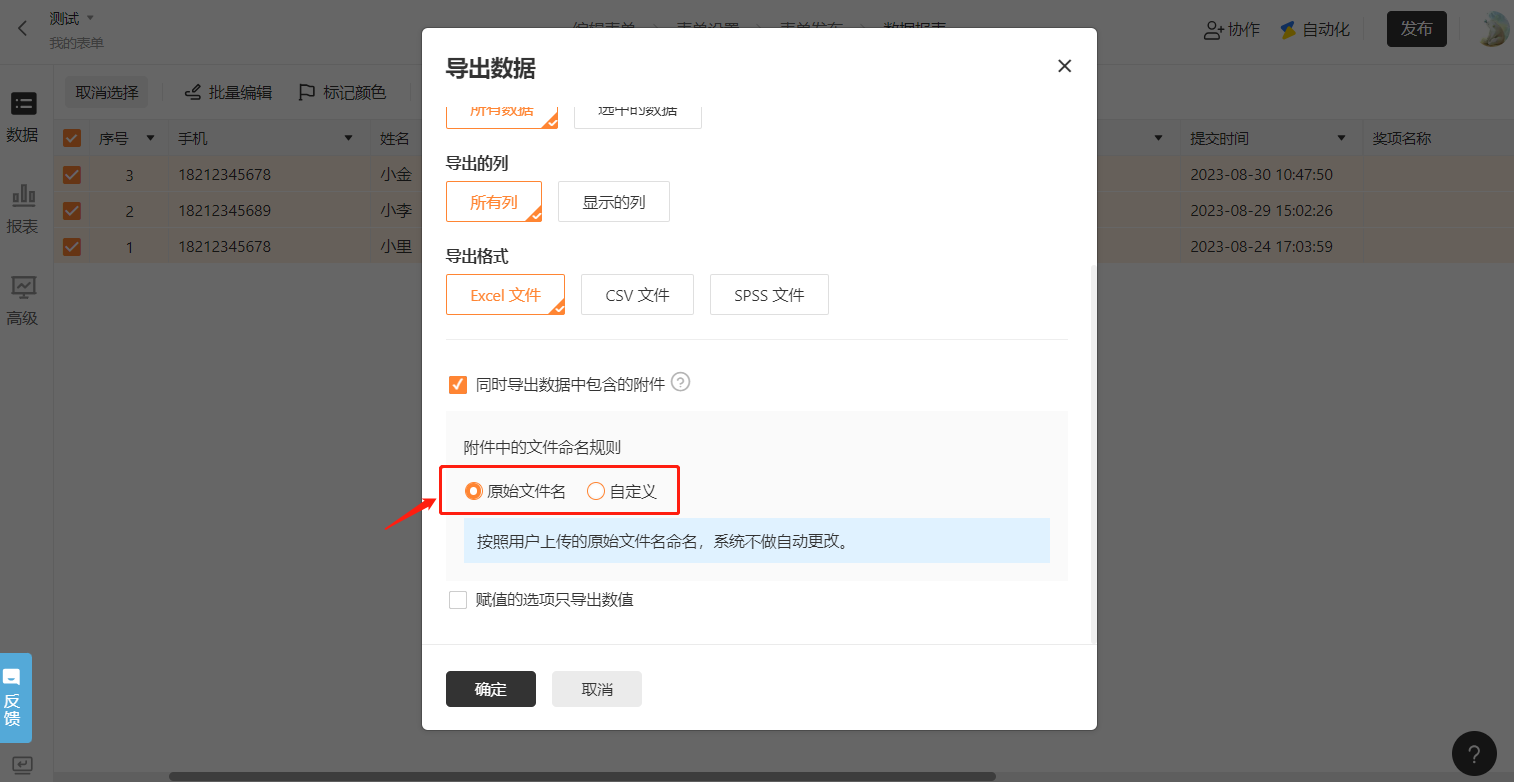Click timestamp 2023-08-30 10:47:50
1514x782 pixels.
1261,175
